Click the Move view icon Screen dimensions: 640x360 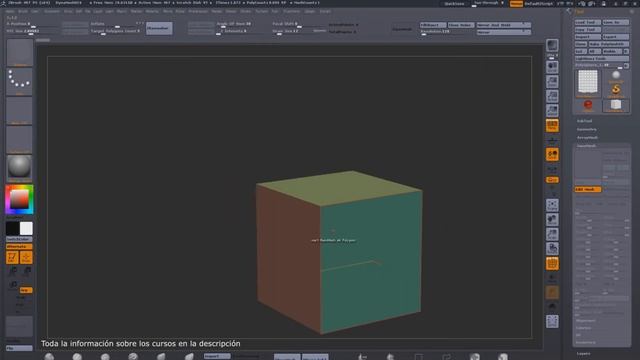click(x=552, y=220)
